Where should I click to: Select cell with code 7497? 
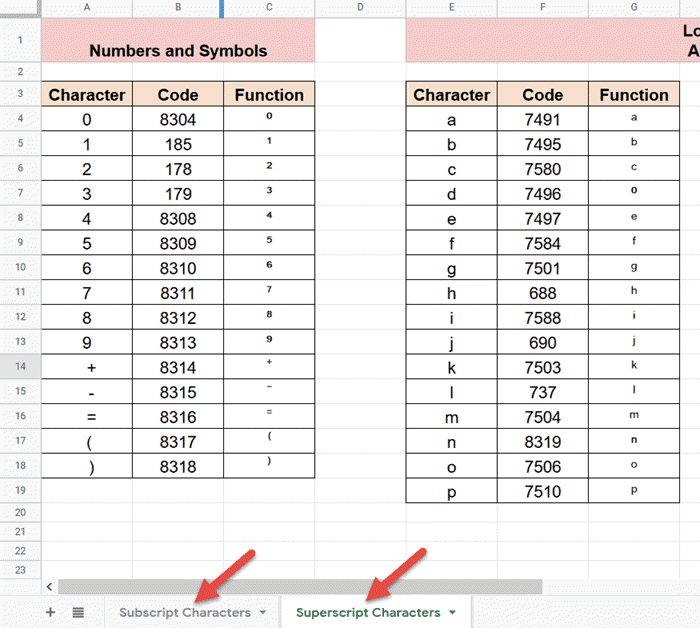[x=542, y=218]
